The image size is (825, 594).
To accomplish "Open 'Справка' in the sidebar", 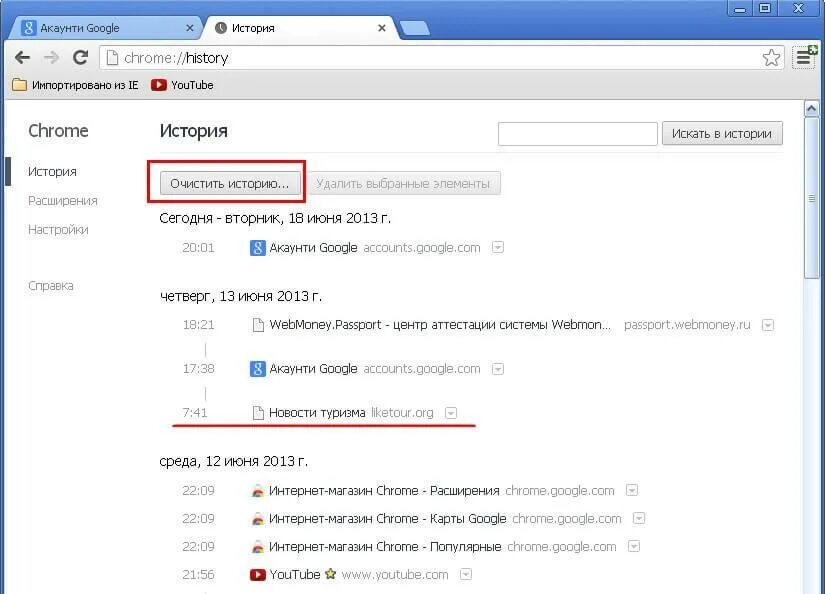I will (51, 286).
